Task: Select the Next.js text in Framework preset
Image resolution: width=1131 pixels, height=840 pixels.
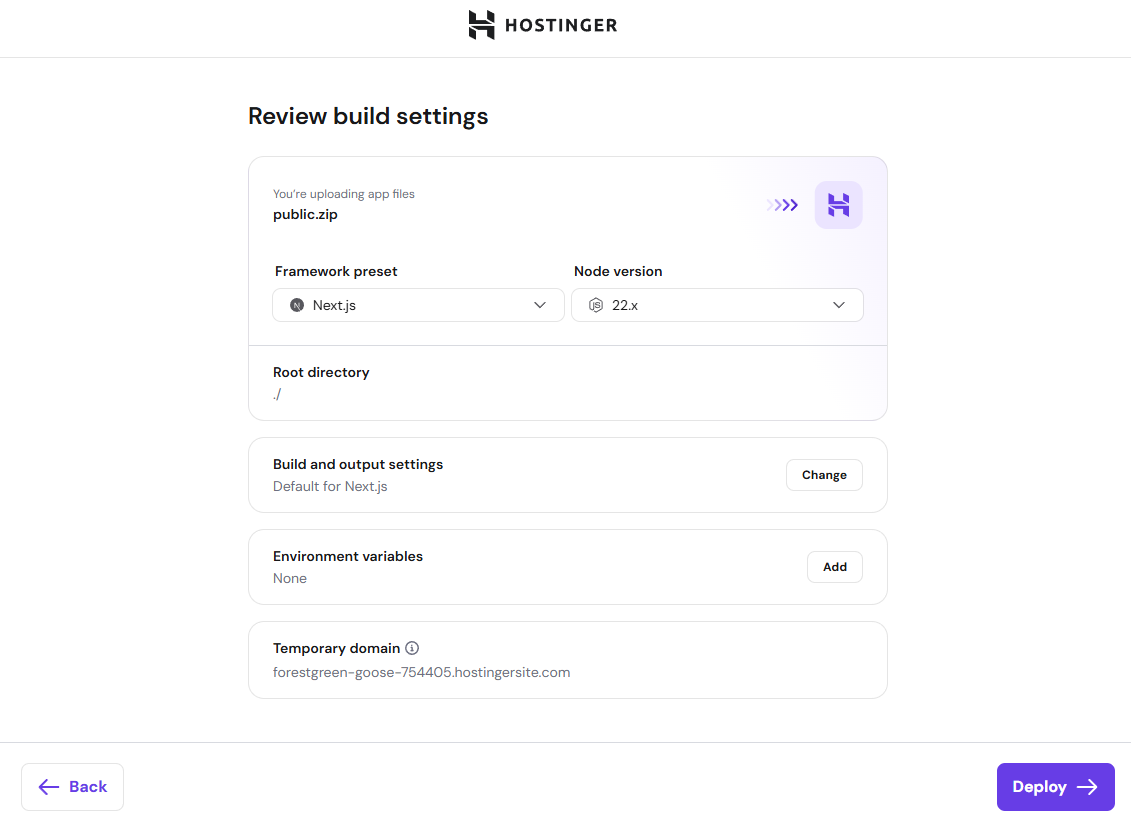Action: pyautogui.click(x=334, y=305)
